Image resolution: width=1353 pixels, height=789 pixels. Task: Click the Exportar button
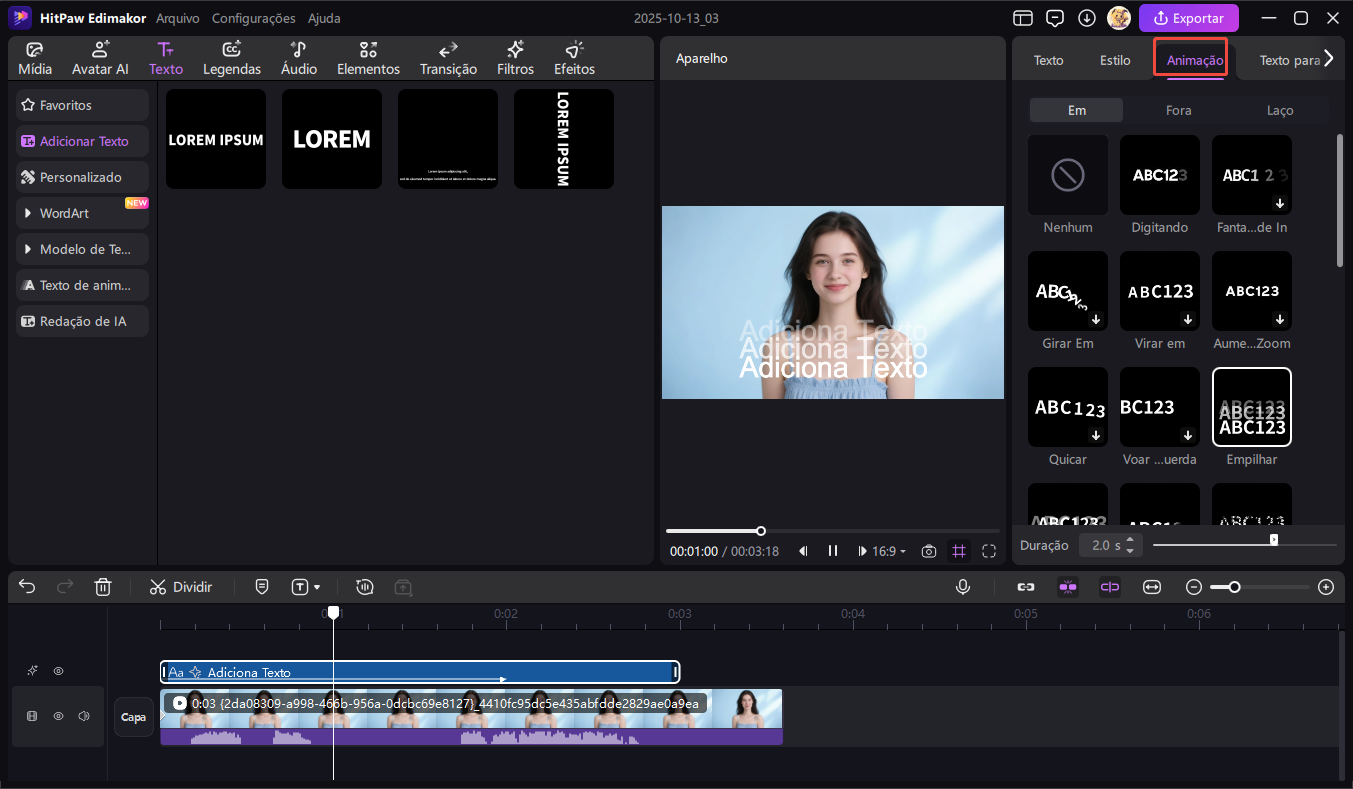(x=1189, y=18)
